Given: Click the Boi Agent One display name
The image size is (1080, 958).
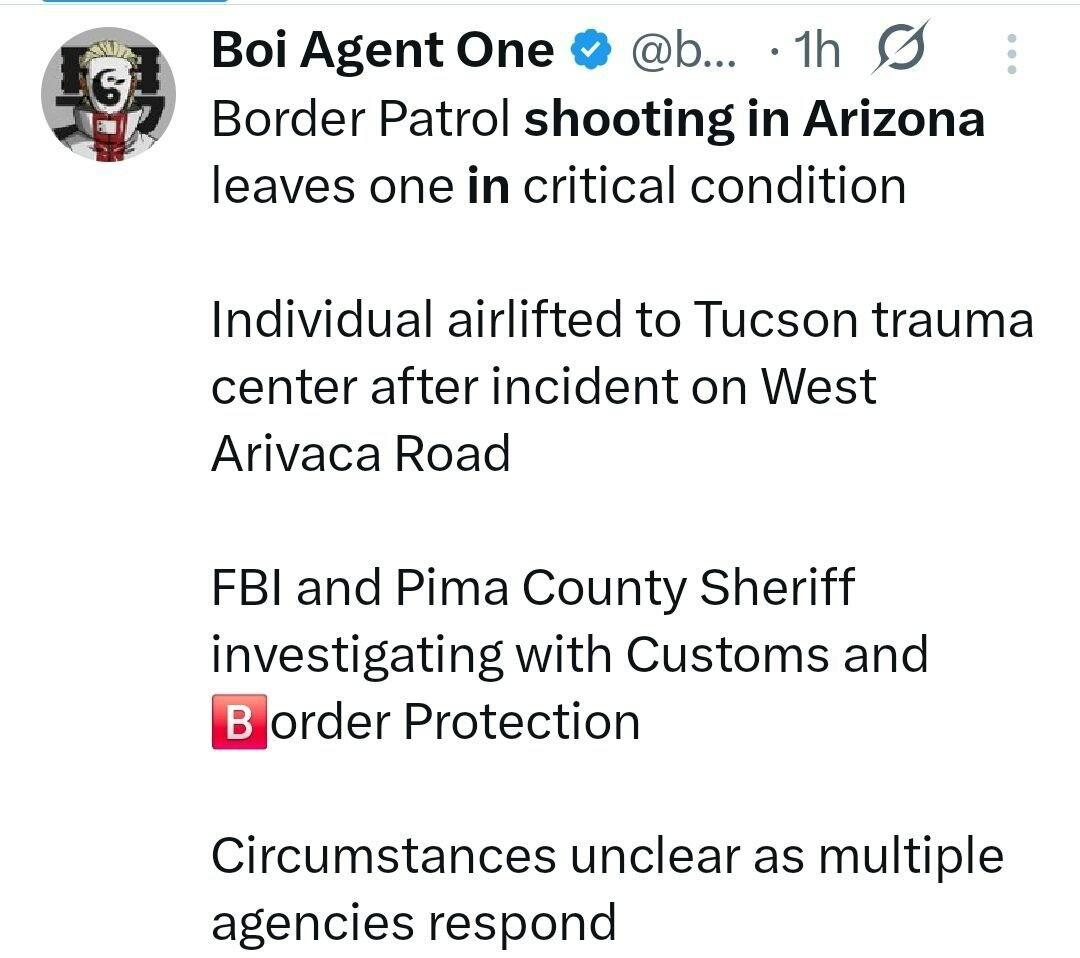Looking at the screenshot, I should (382, 50).
